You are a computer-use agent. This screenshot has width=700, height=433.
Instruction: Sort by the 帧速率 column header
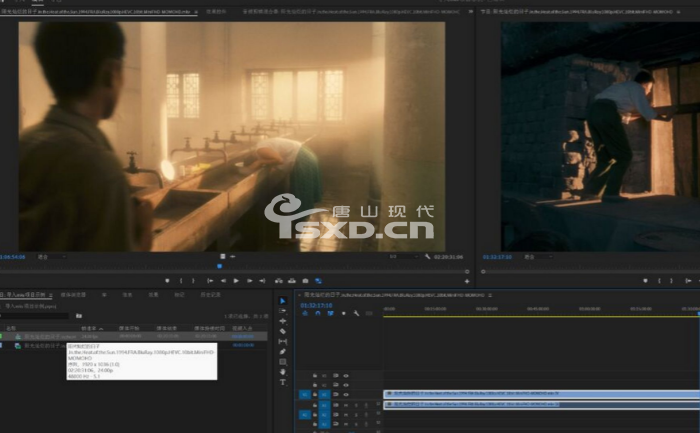click(x=92, y=329)
